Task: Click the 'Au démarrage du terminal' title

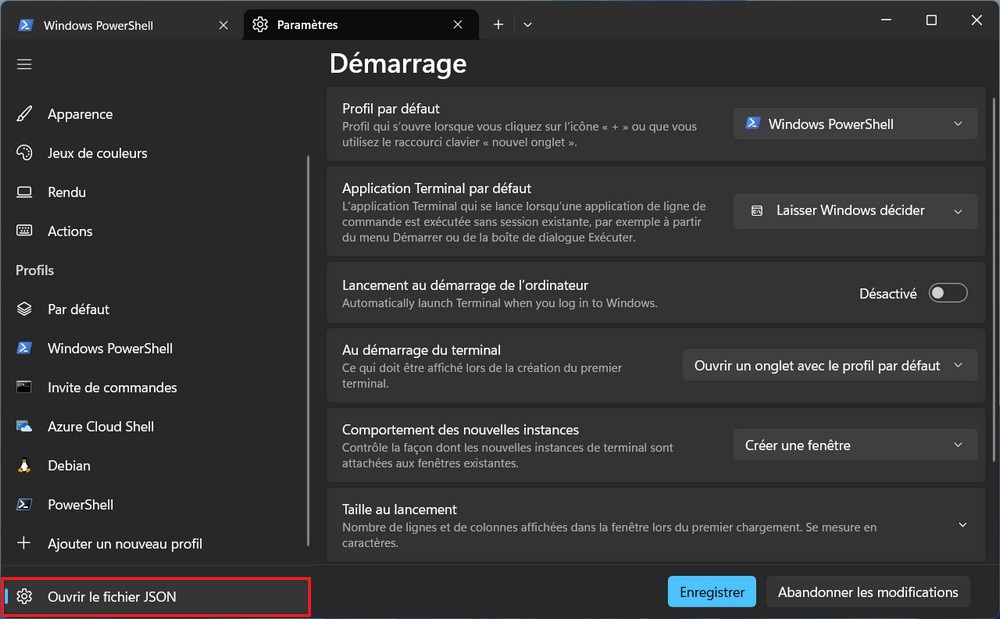Action: 422,350
